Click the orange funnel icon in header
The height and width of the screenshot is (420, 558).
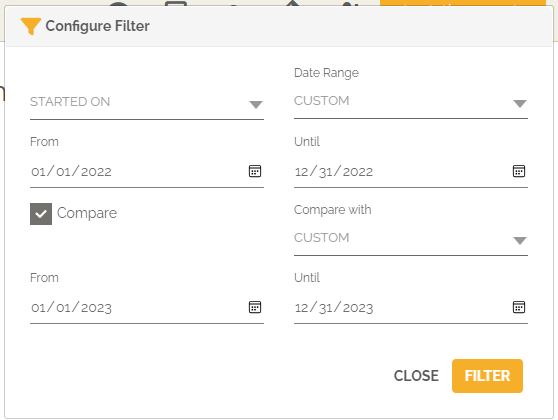click(31, 26)
